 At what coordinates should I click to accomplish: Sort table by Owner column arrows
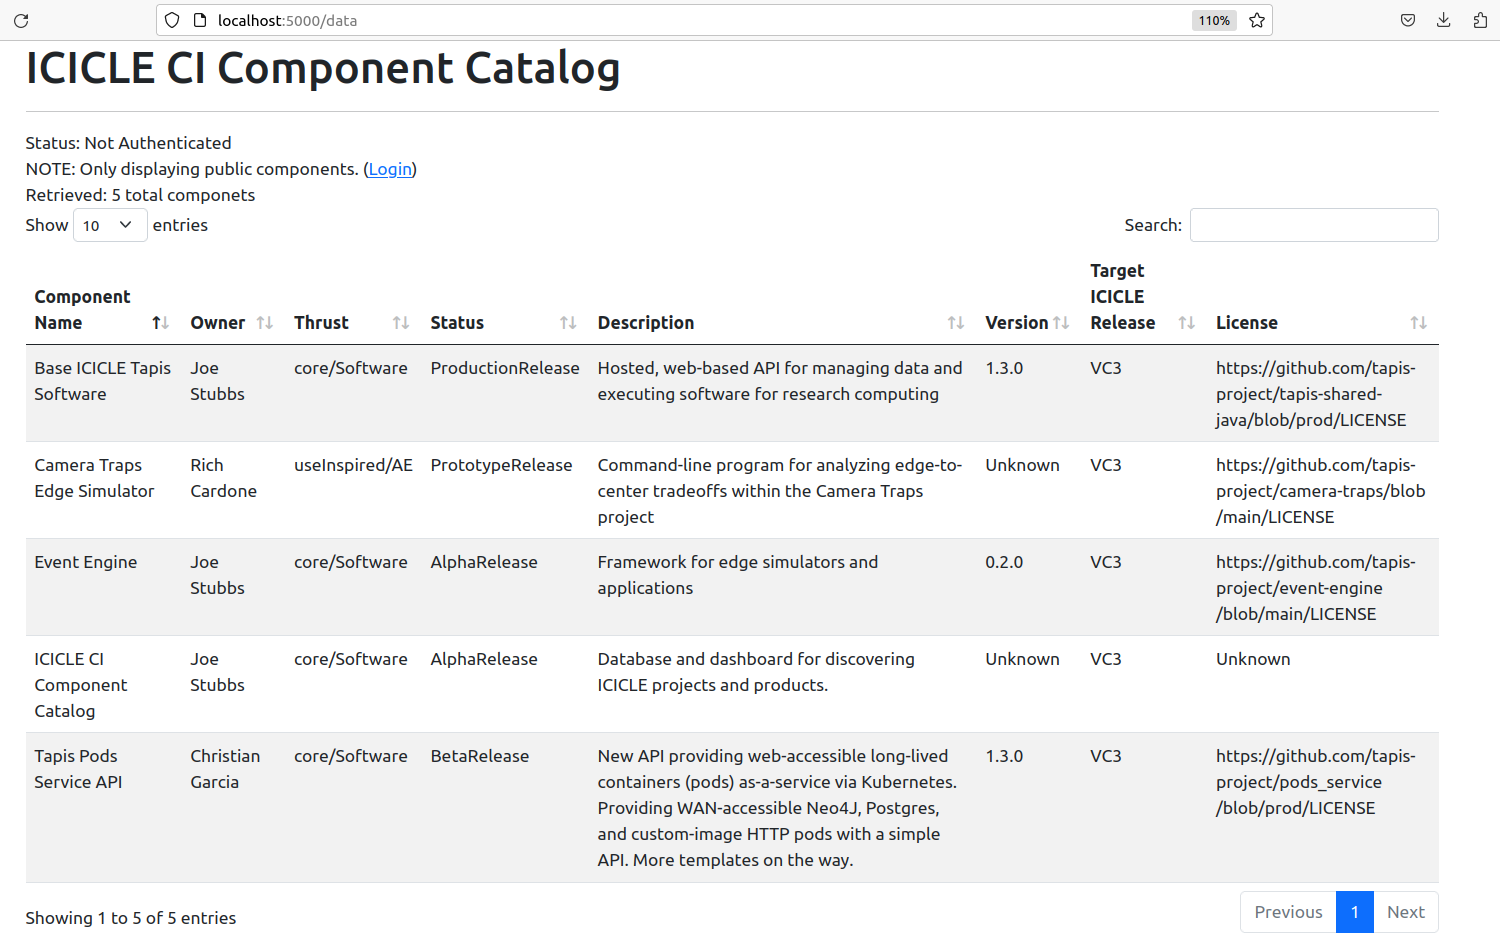(265, 323)
